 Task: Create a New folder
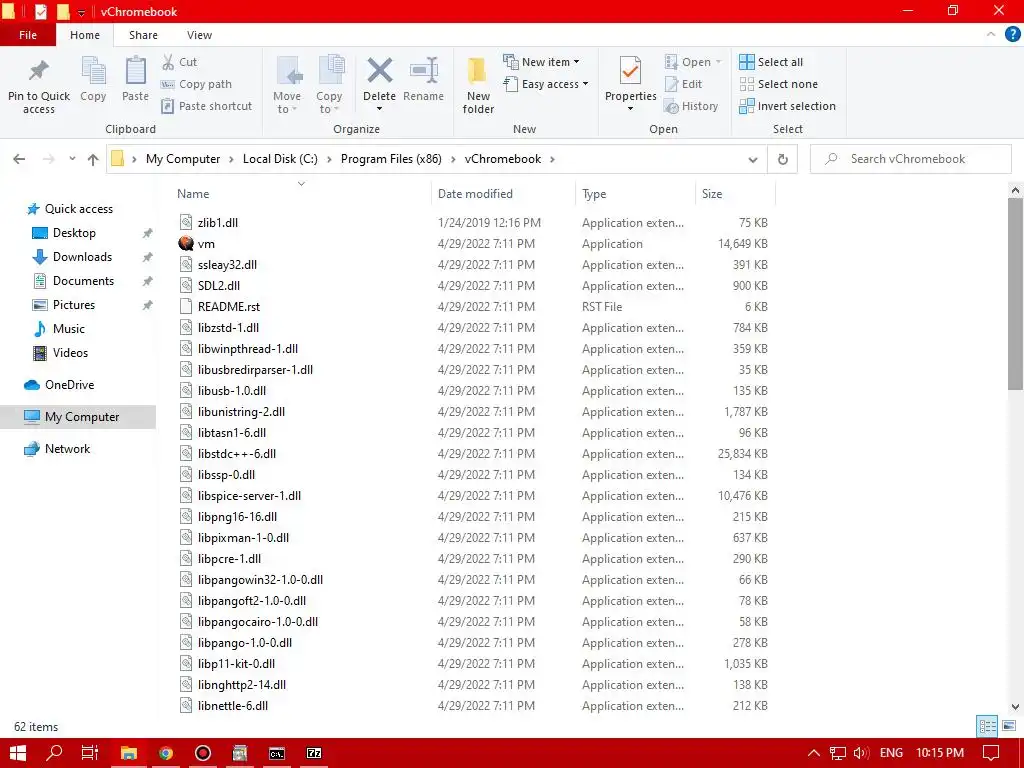478,85
